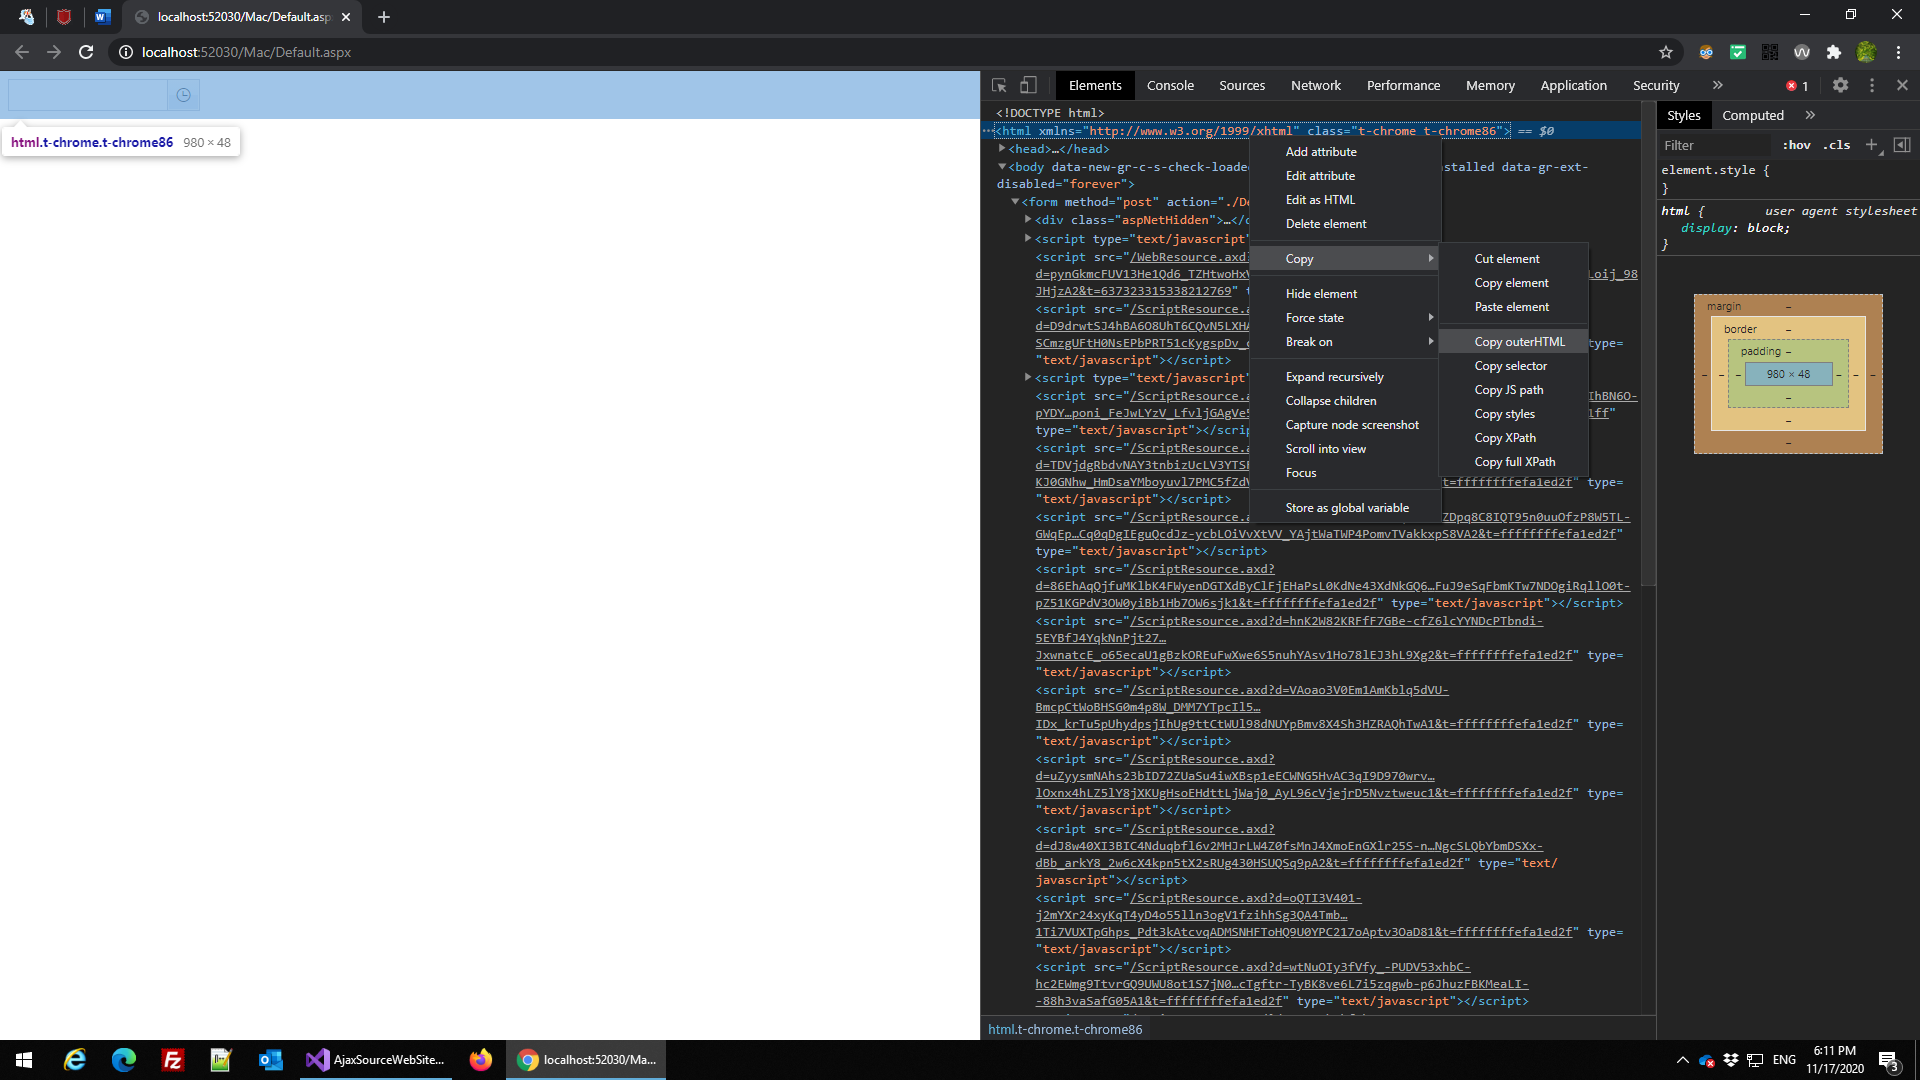Image resolution: width=1920 pixels, height=1080 pixels.
Task: Open the Computed styles tab
Action: (1752, 116)
